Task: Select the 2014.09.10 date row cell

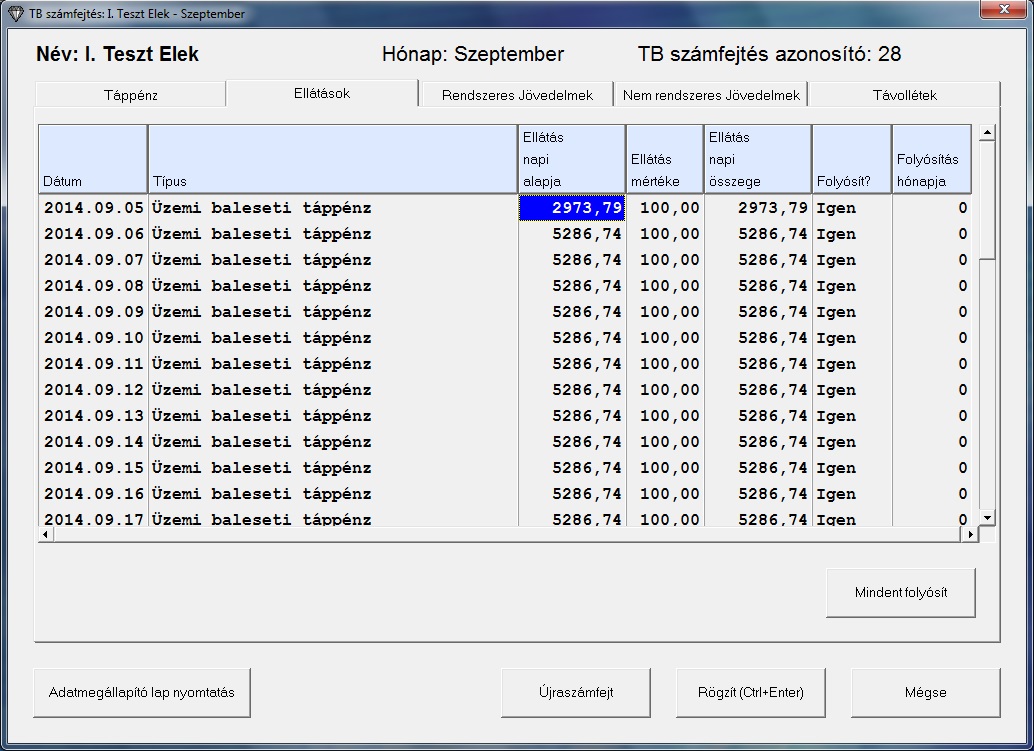Action: 93,338
